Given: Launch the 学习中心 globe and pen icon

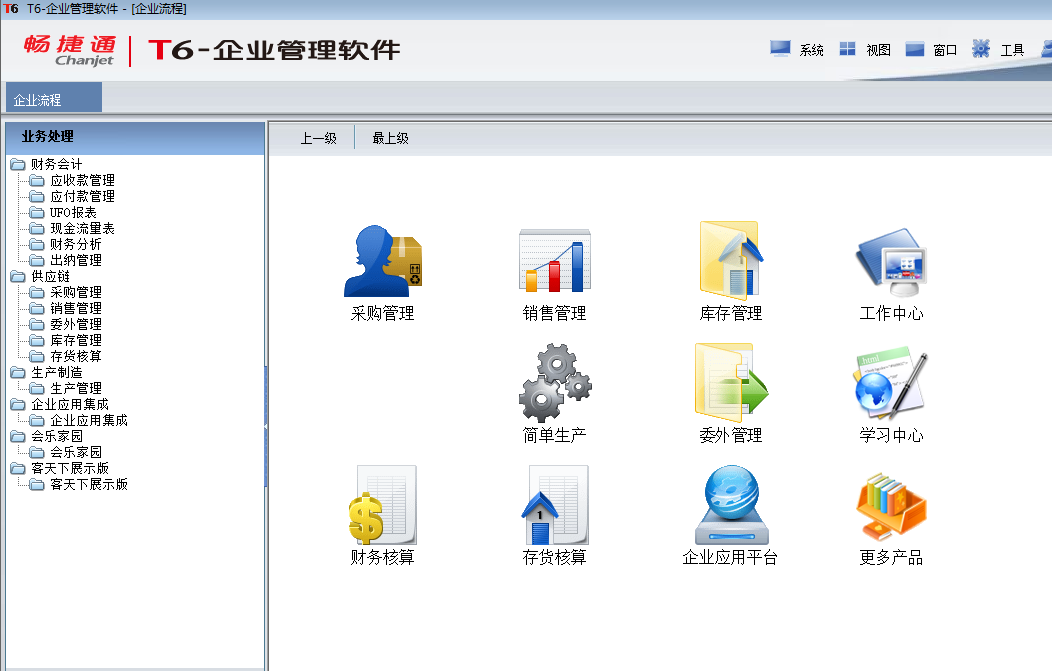Looking at the screenshot, I should tap(891, 383).
